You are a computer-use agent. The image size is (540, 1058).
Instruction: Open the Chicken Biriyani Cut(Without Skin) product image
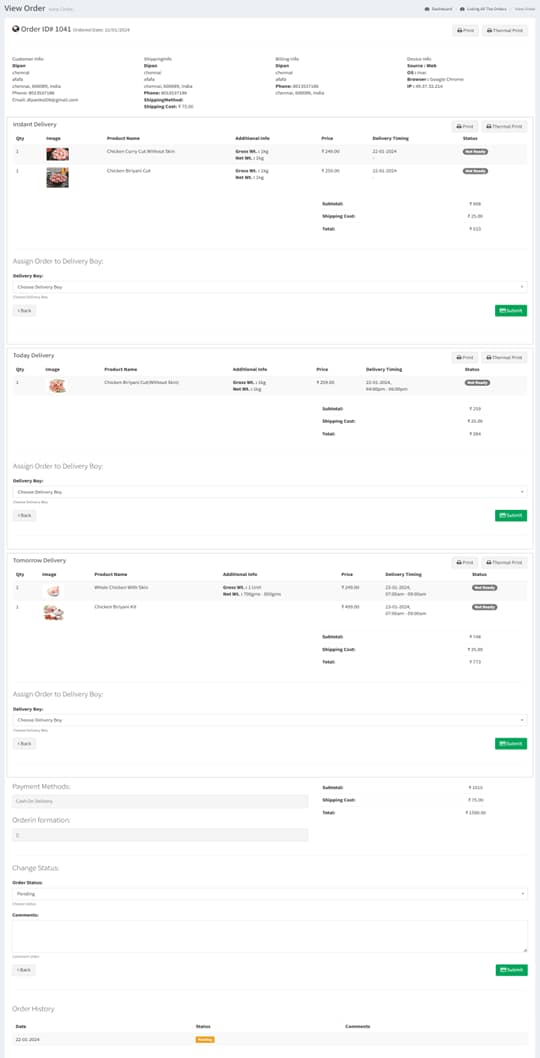(x=57, y=386)
